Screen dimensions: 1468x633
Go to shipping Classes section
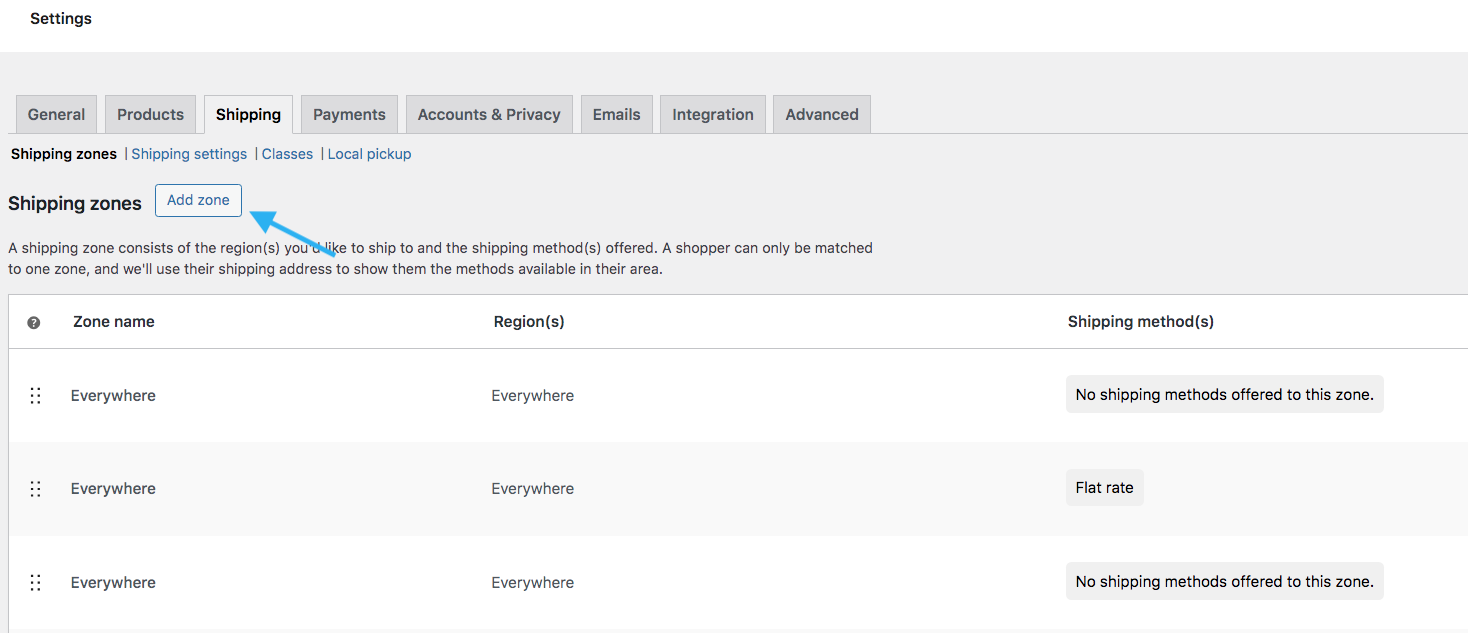pos(287,154)
